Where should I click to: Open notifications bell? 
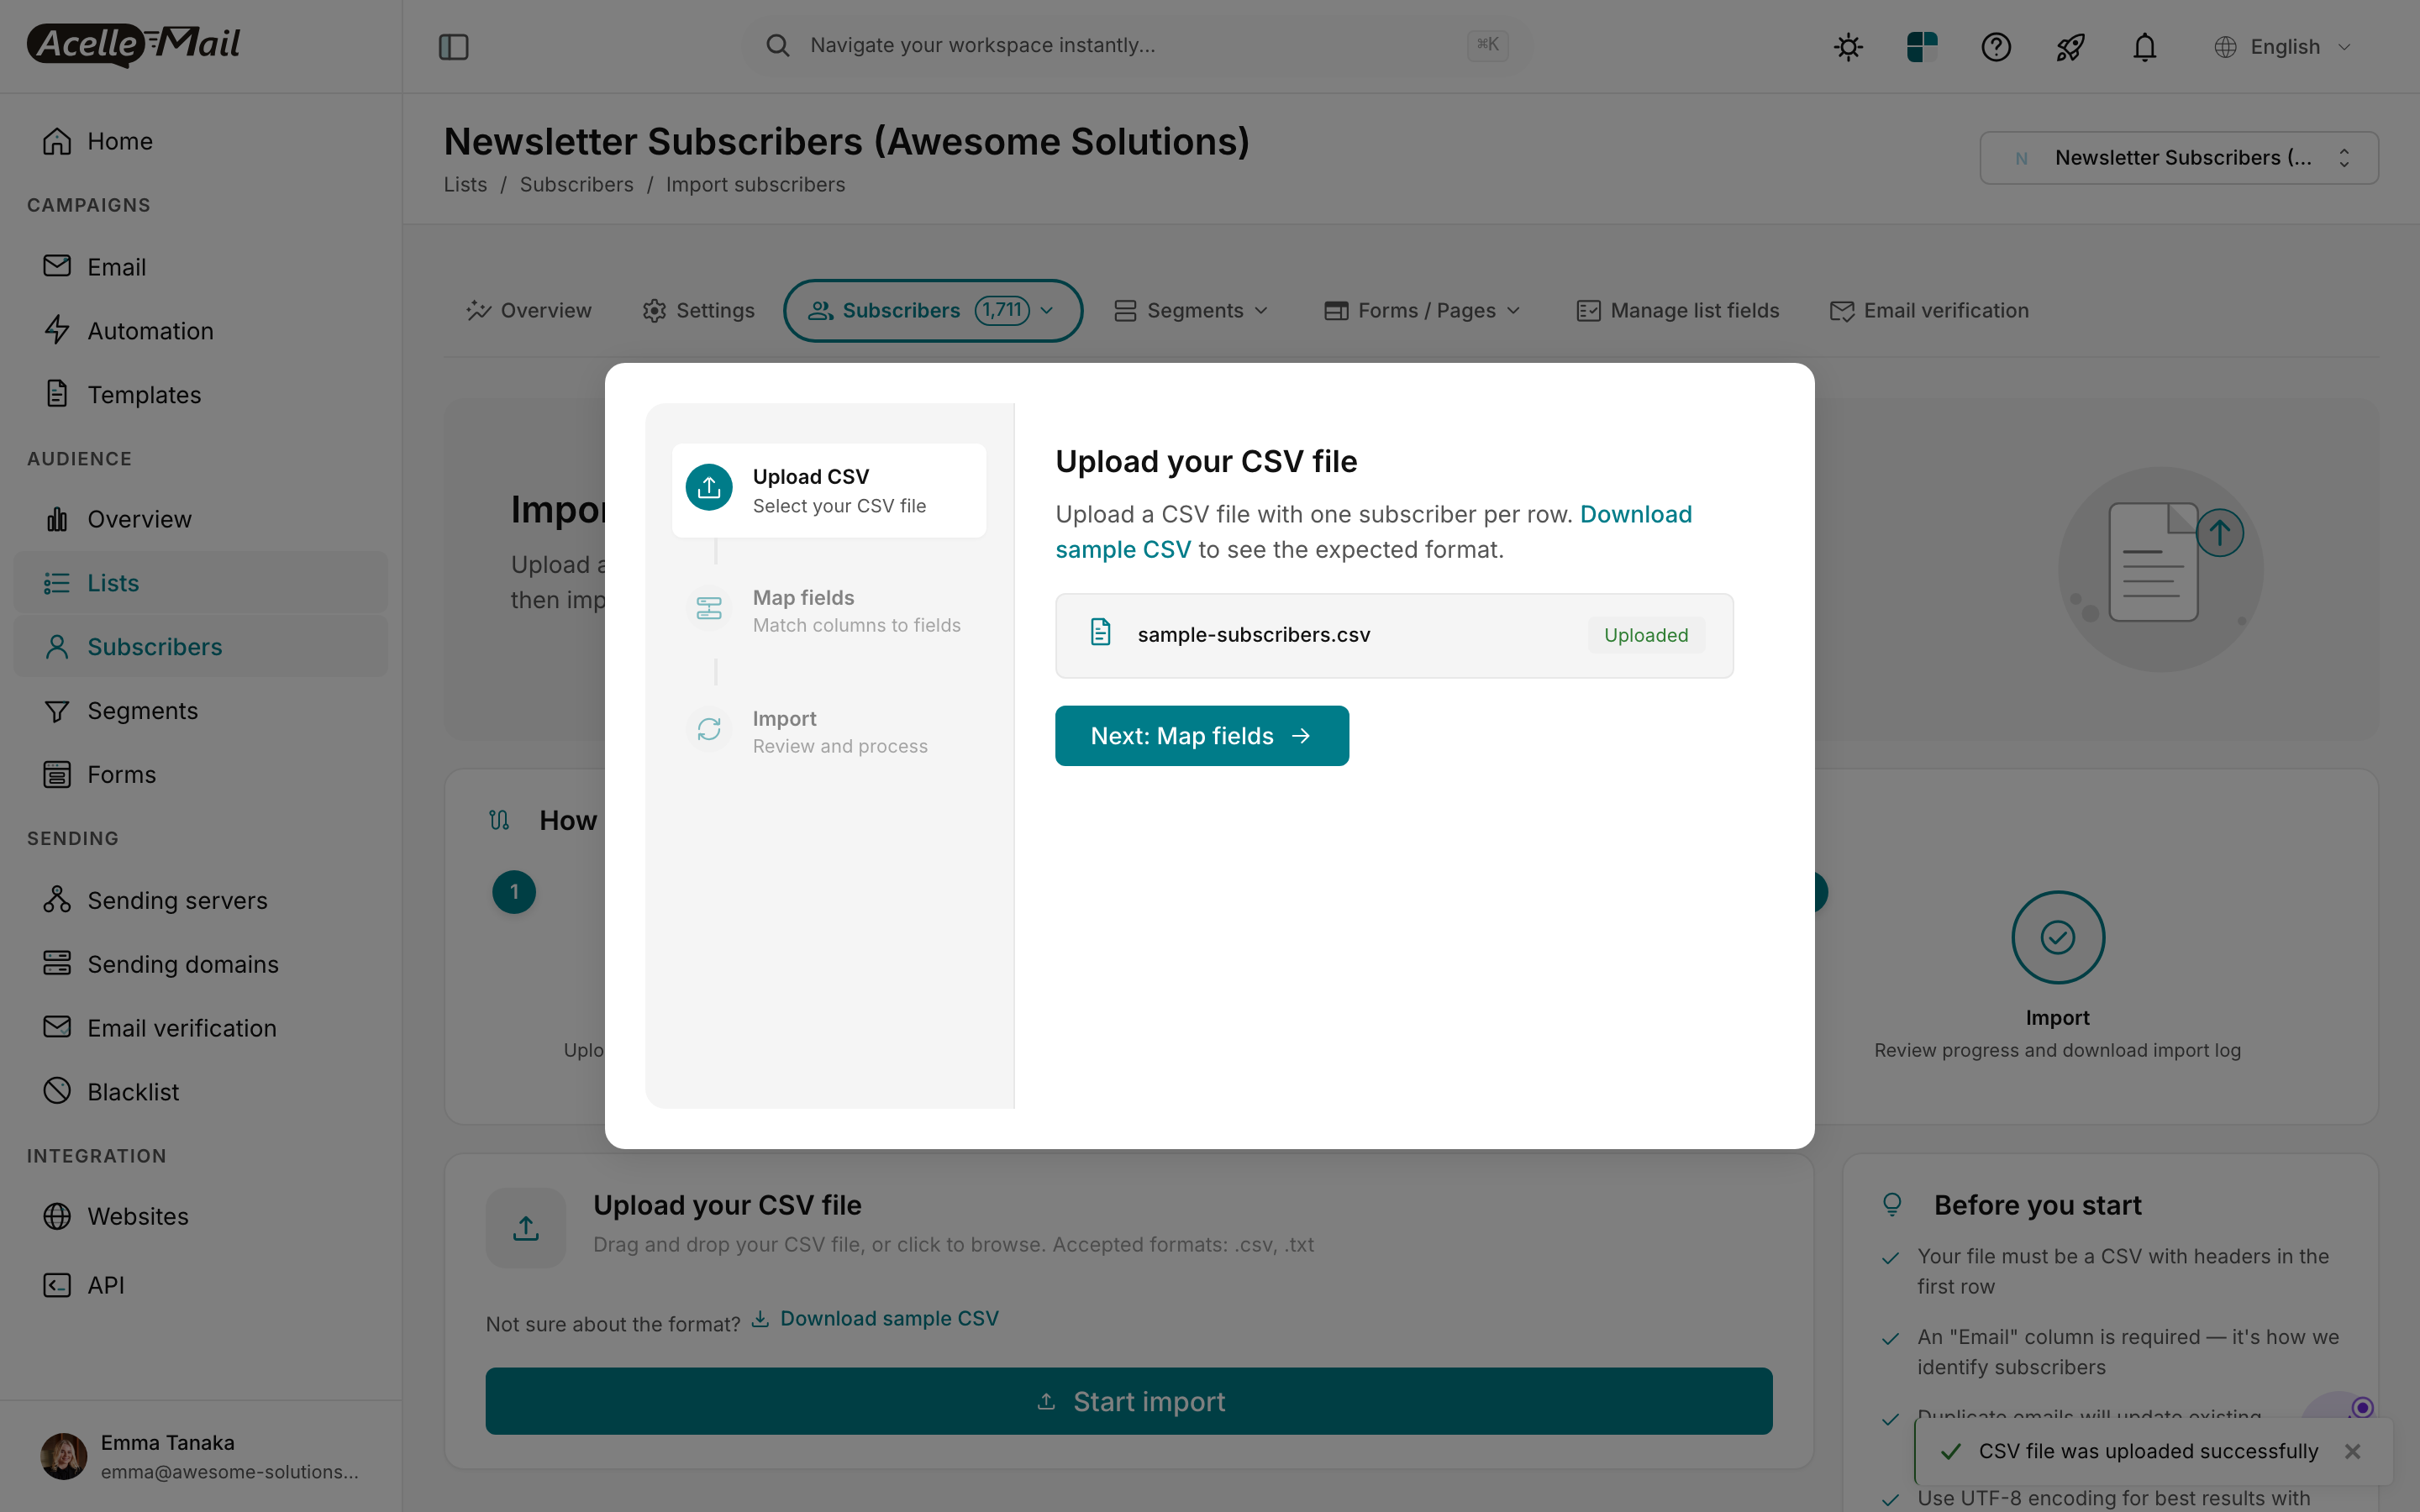tap(2144, 46)
